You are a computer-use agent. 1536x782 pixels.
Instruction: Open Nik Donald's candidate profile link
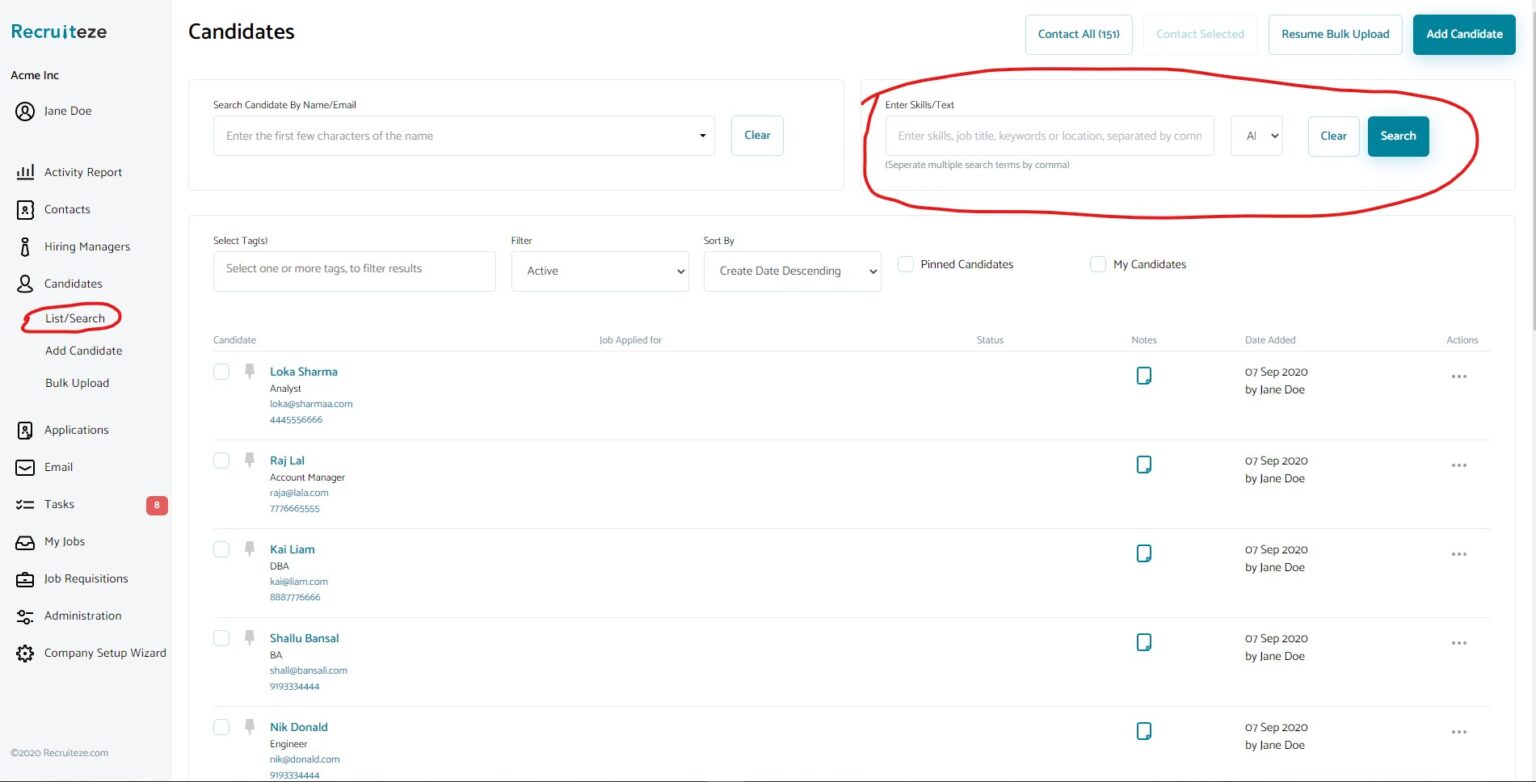click(298, 726)
